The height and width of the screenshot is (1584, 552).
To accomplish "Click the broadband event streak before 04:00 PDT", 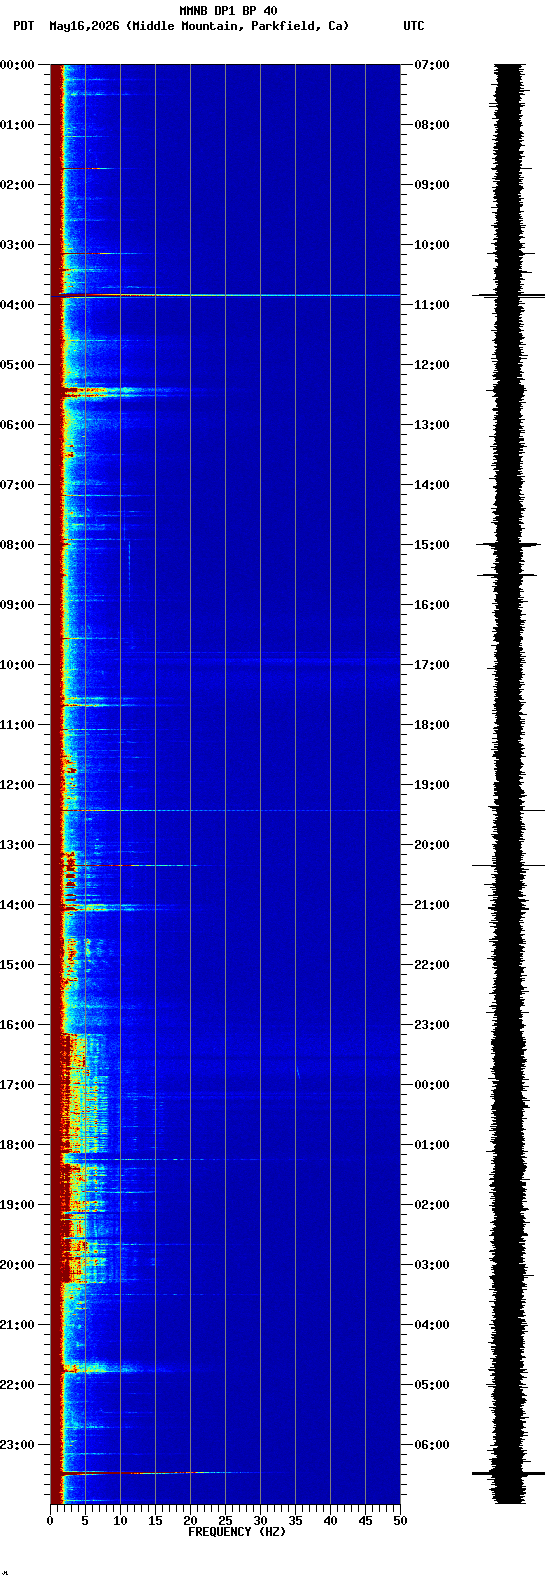I will click(225, 295).
